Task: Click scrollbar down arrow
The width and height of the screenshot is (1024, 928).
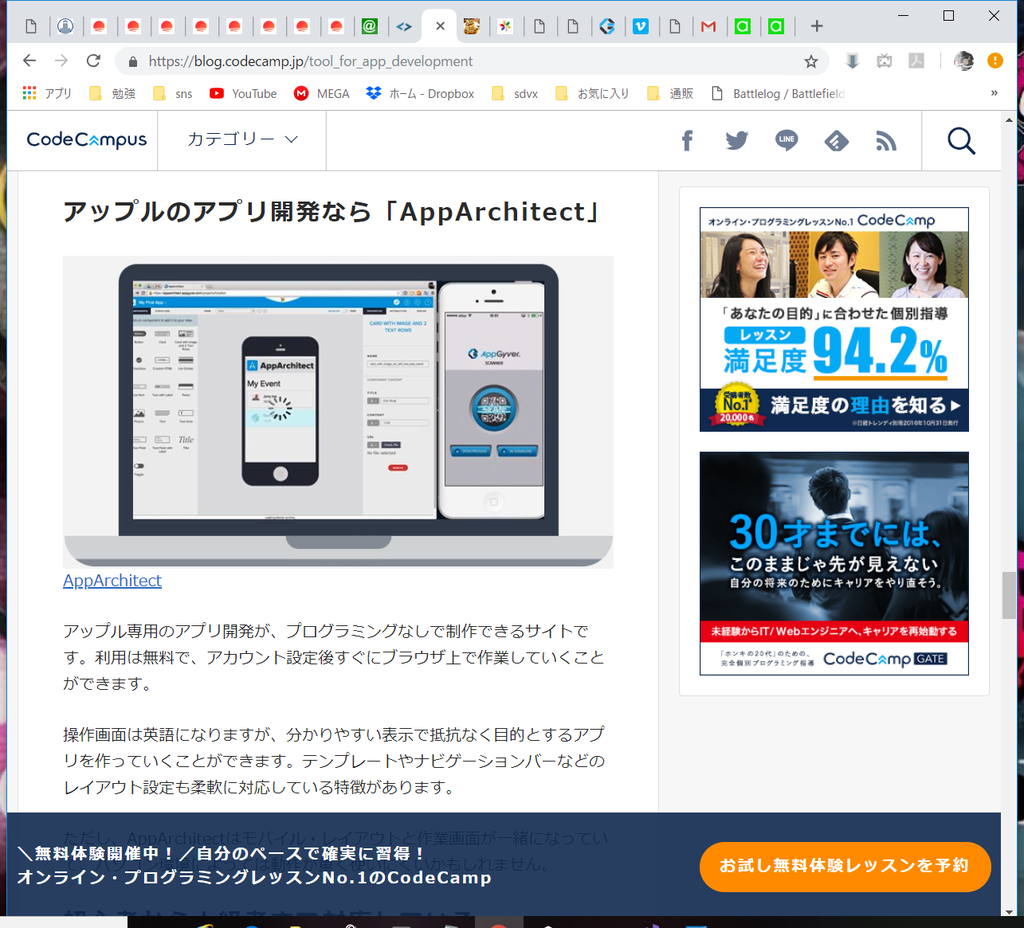Action: coord(1009,912)
